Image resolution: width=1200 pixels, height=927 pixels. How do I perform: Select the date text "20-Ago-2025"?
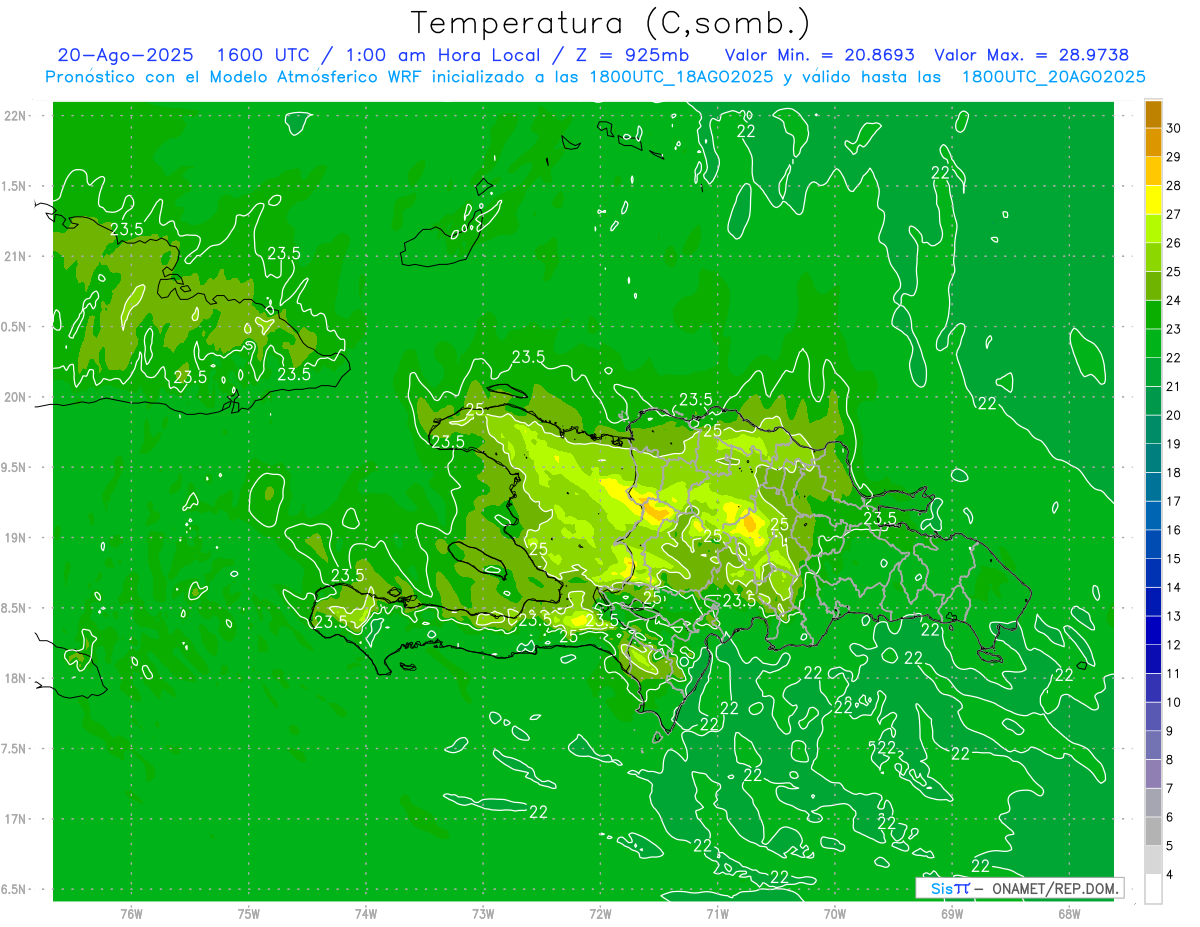(x=125, y=55)
